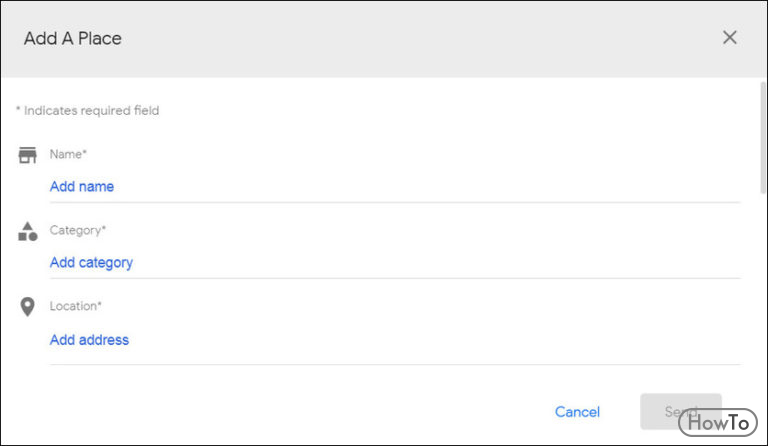This screenshot has height=446, width=768.
Task: Focus the Add name field
Action: (x=395, y=187)
